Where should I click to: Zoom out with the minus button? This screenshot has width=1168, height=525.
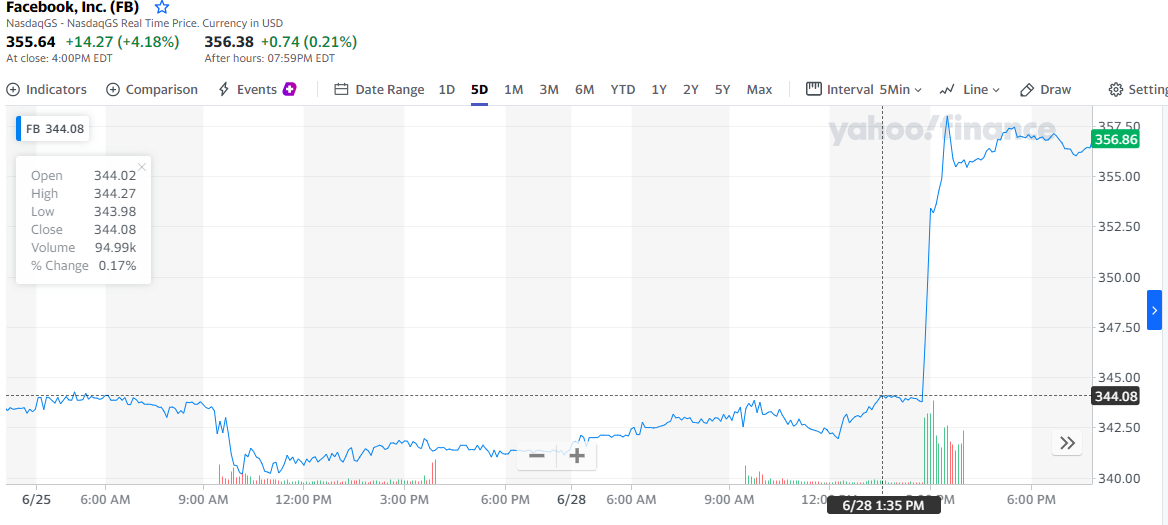pyautogui.click(x=536, y=456)
